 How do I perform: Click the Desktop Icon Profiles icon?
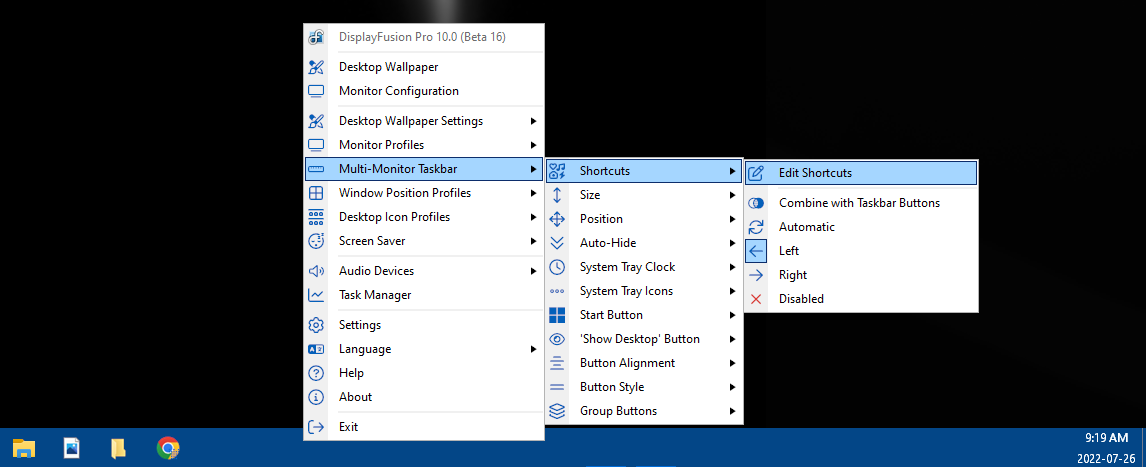tap(316, 217)
